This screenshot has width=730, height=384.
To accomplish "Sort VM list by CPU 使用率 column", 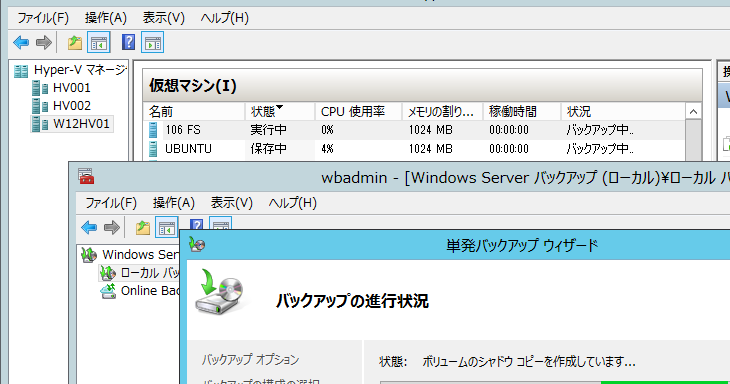I will (x=358, y=112).
